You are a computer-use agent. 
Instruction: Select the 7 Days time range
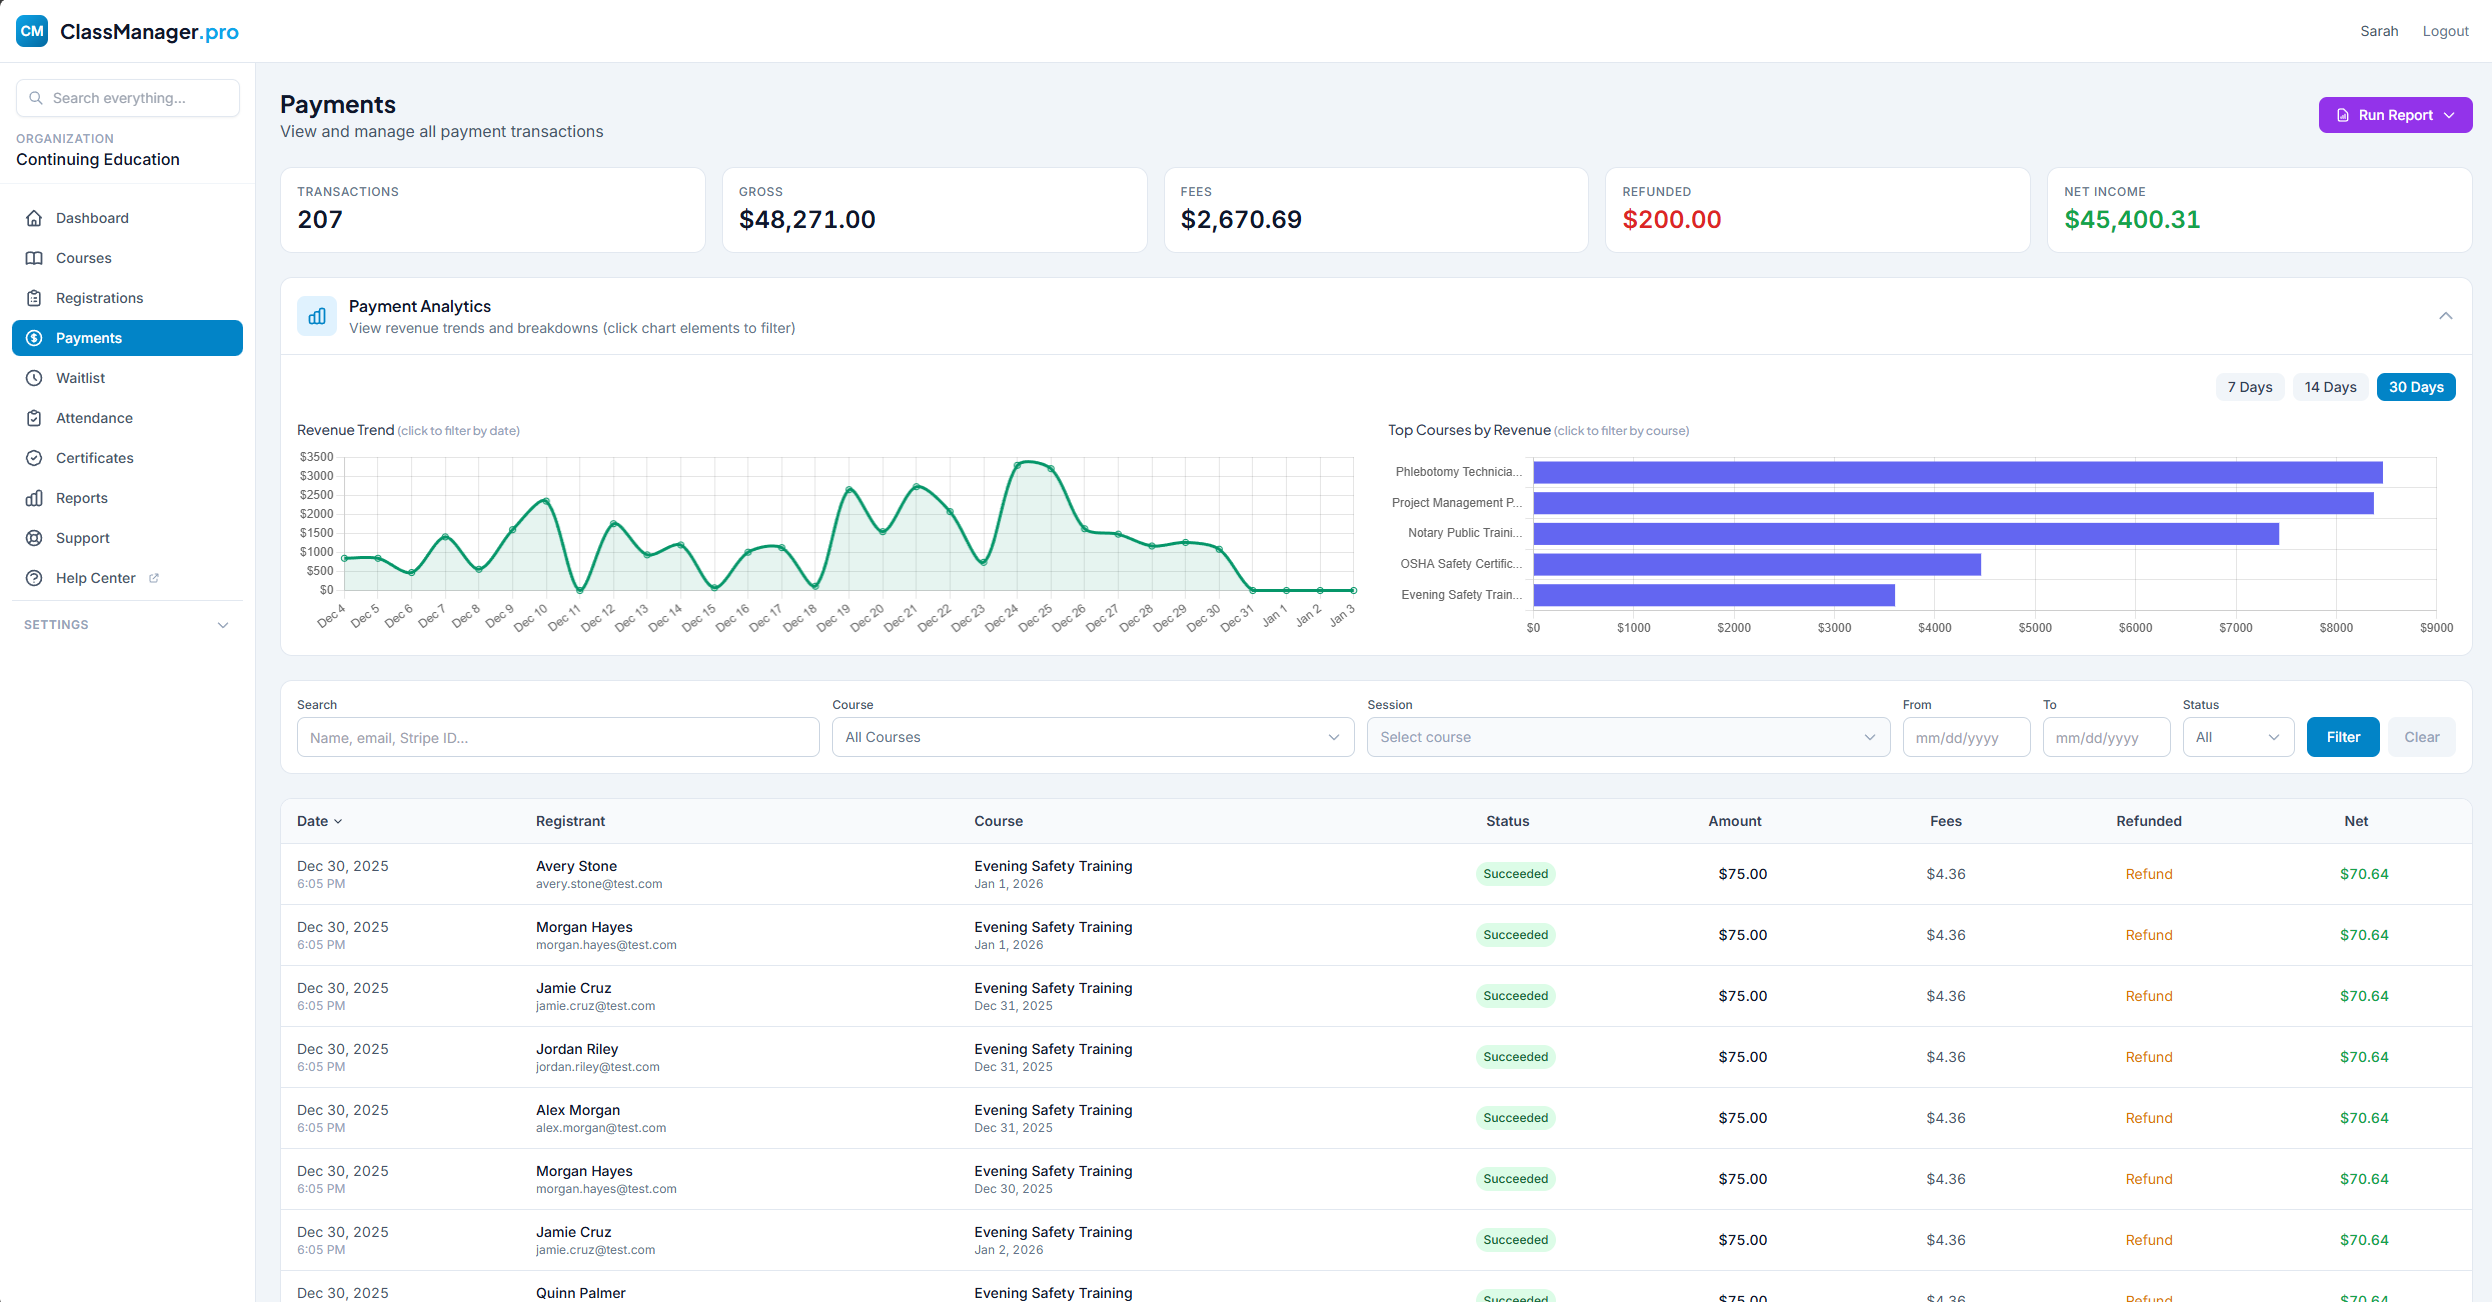click(x=2249, y=387)
